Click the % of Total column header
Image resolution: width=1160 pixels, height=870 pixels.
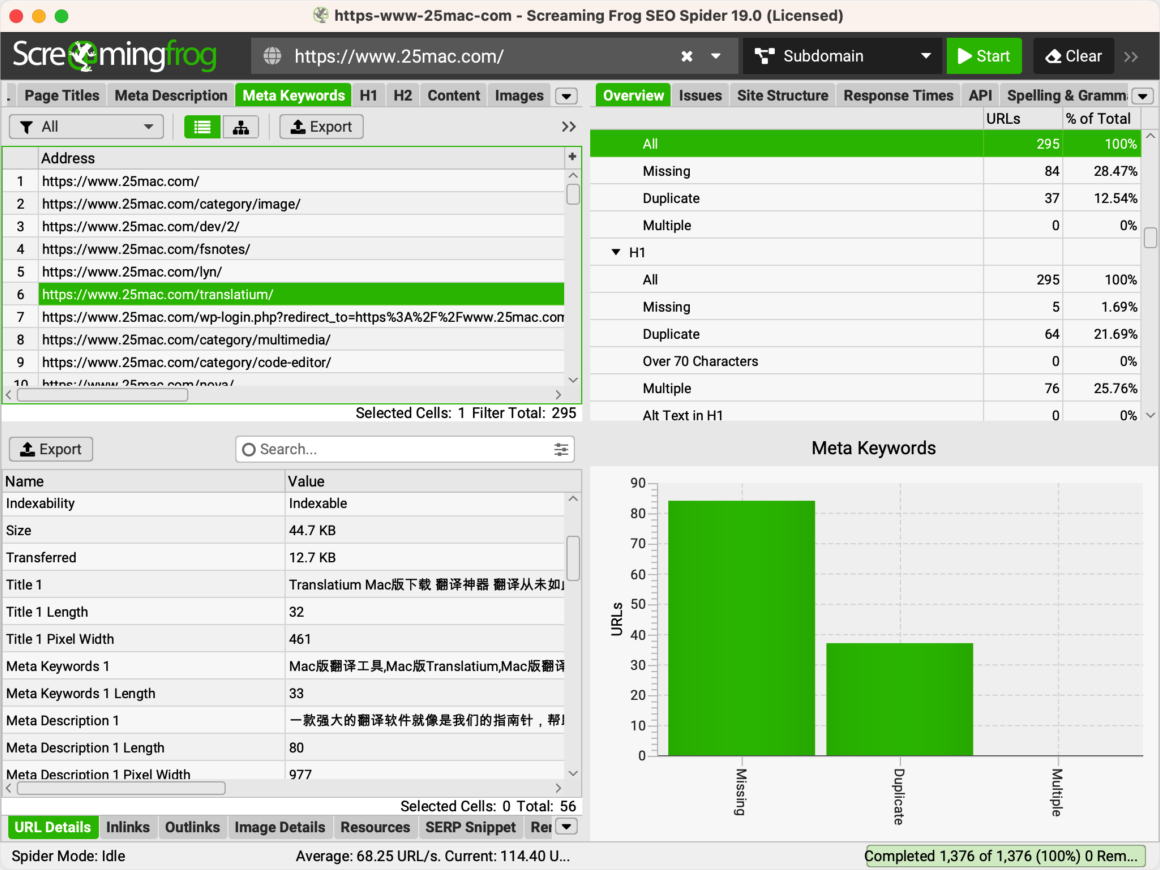click(1102, 118)
